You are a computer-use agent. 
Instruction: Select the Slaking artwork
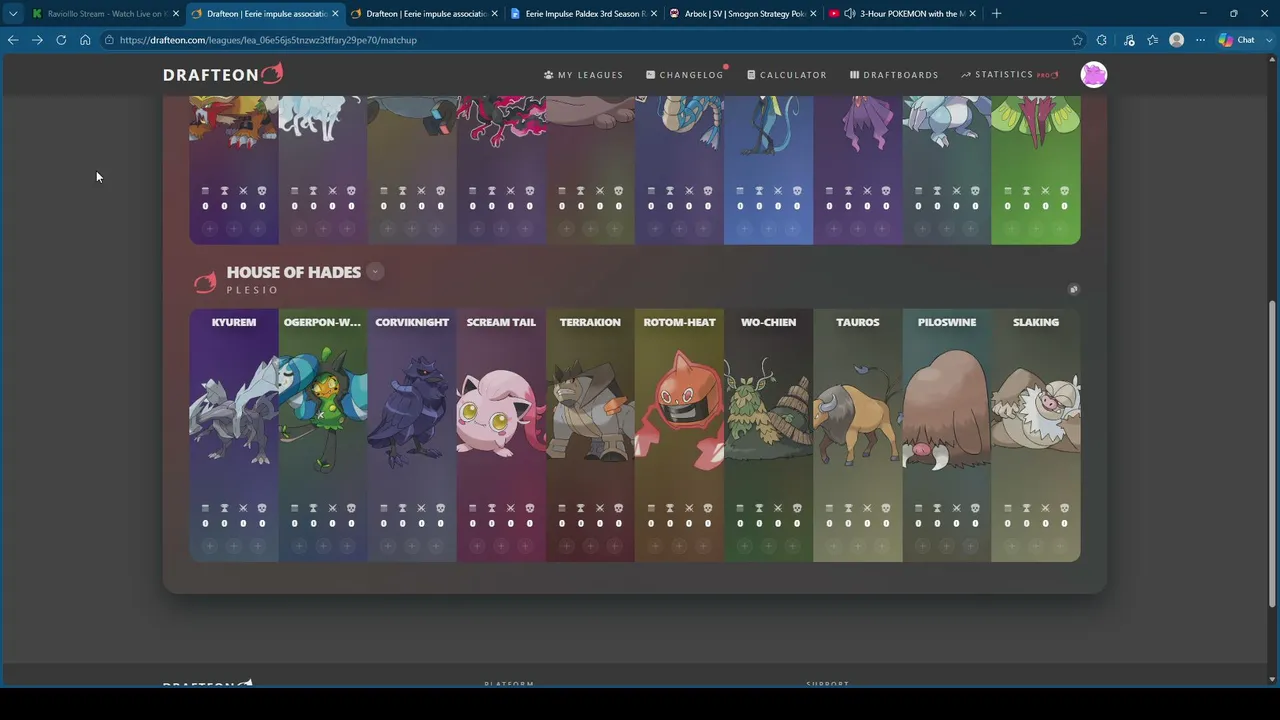(1036, 412)
